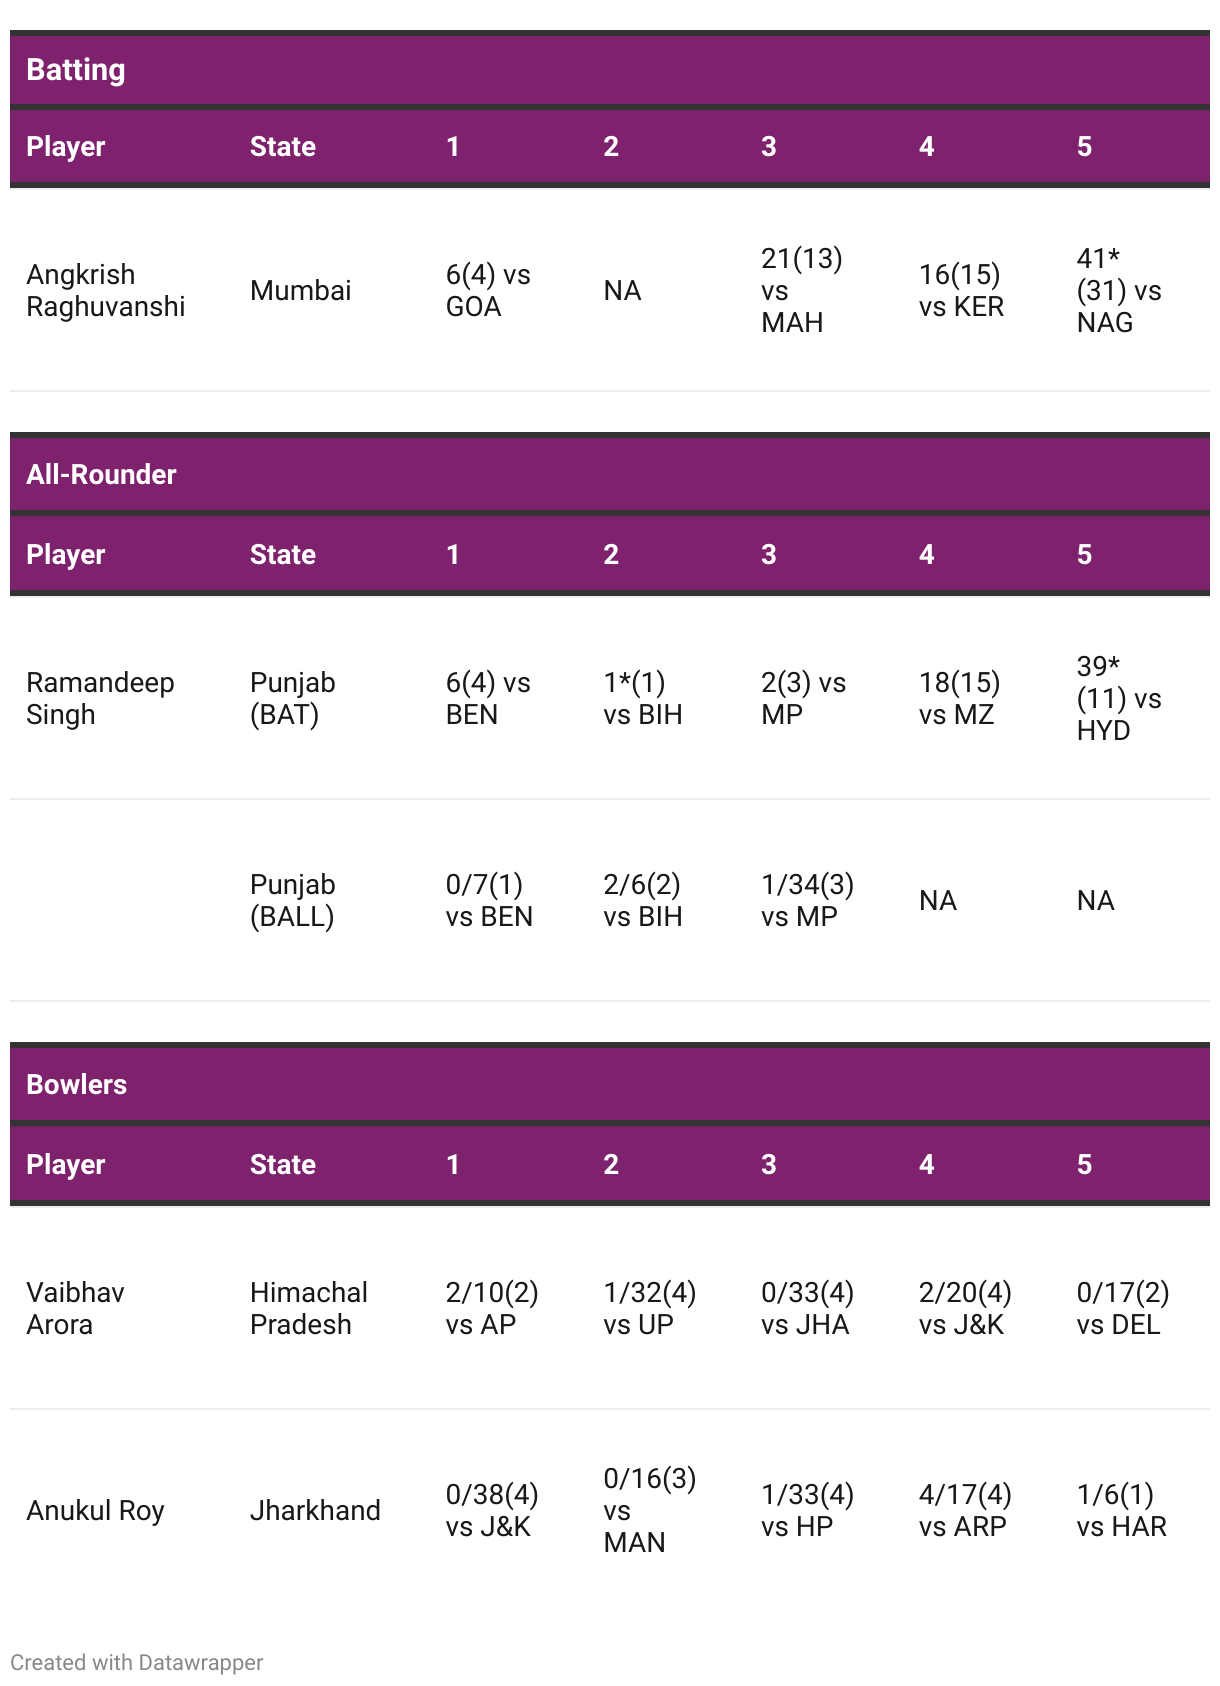Click the Punjab (BALL) state cell
Viewport: 1220px width, 1686px height.
click(x=293, y=900)
